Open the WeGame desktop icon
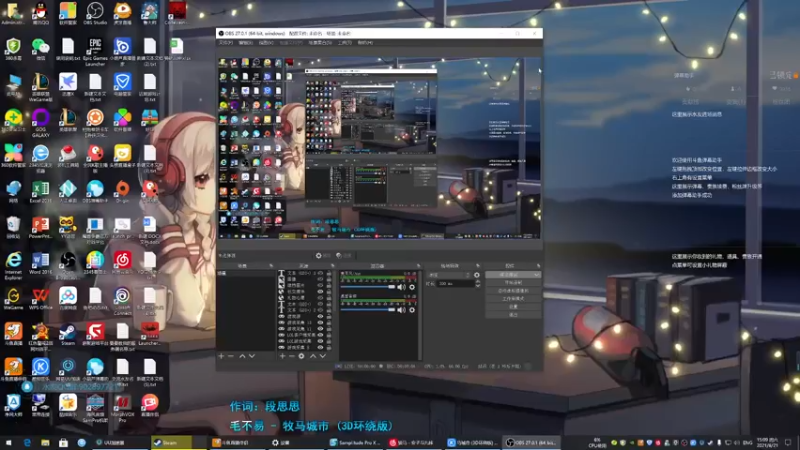 tap(13, 299)
